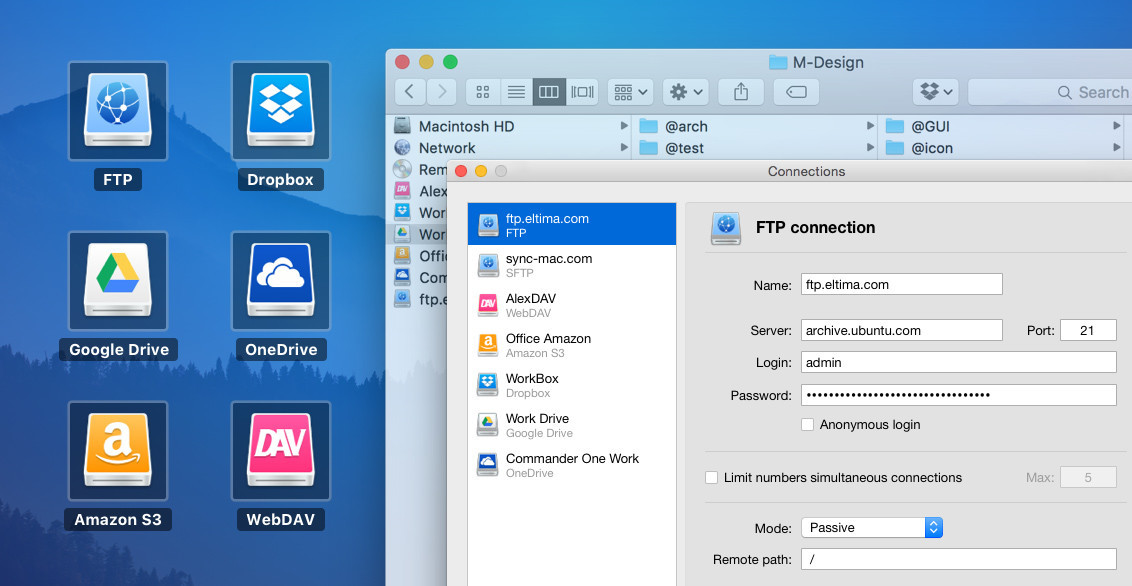1132x586 pixels.
Task: Click the Remote path field
Action: pos(959,559)
